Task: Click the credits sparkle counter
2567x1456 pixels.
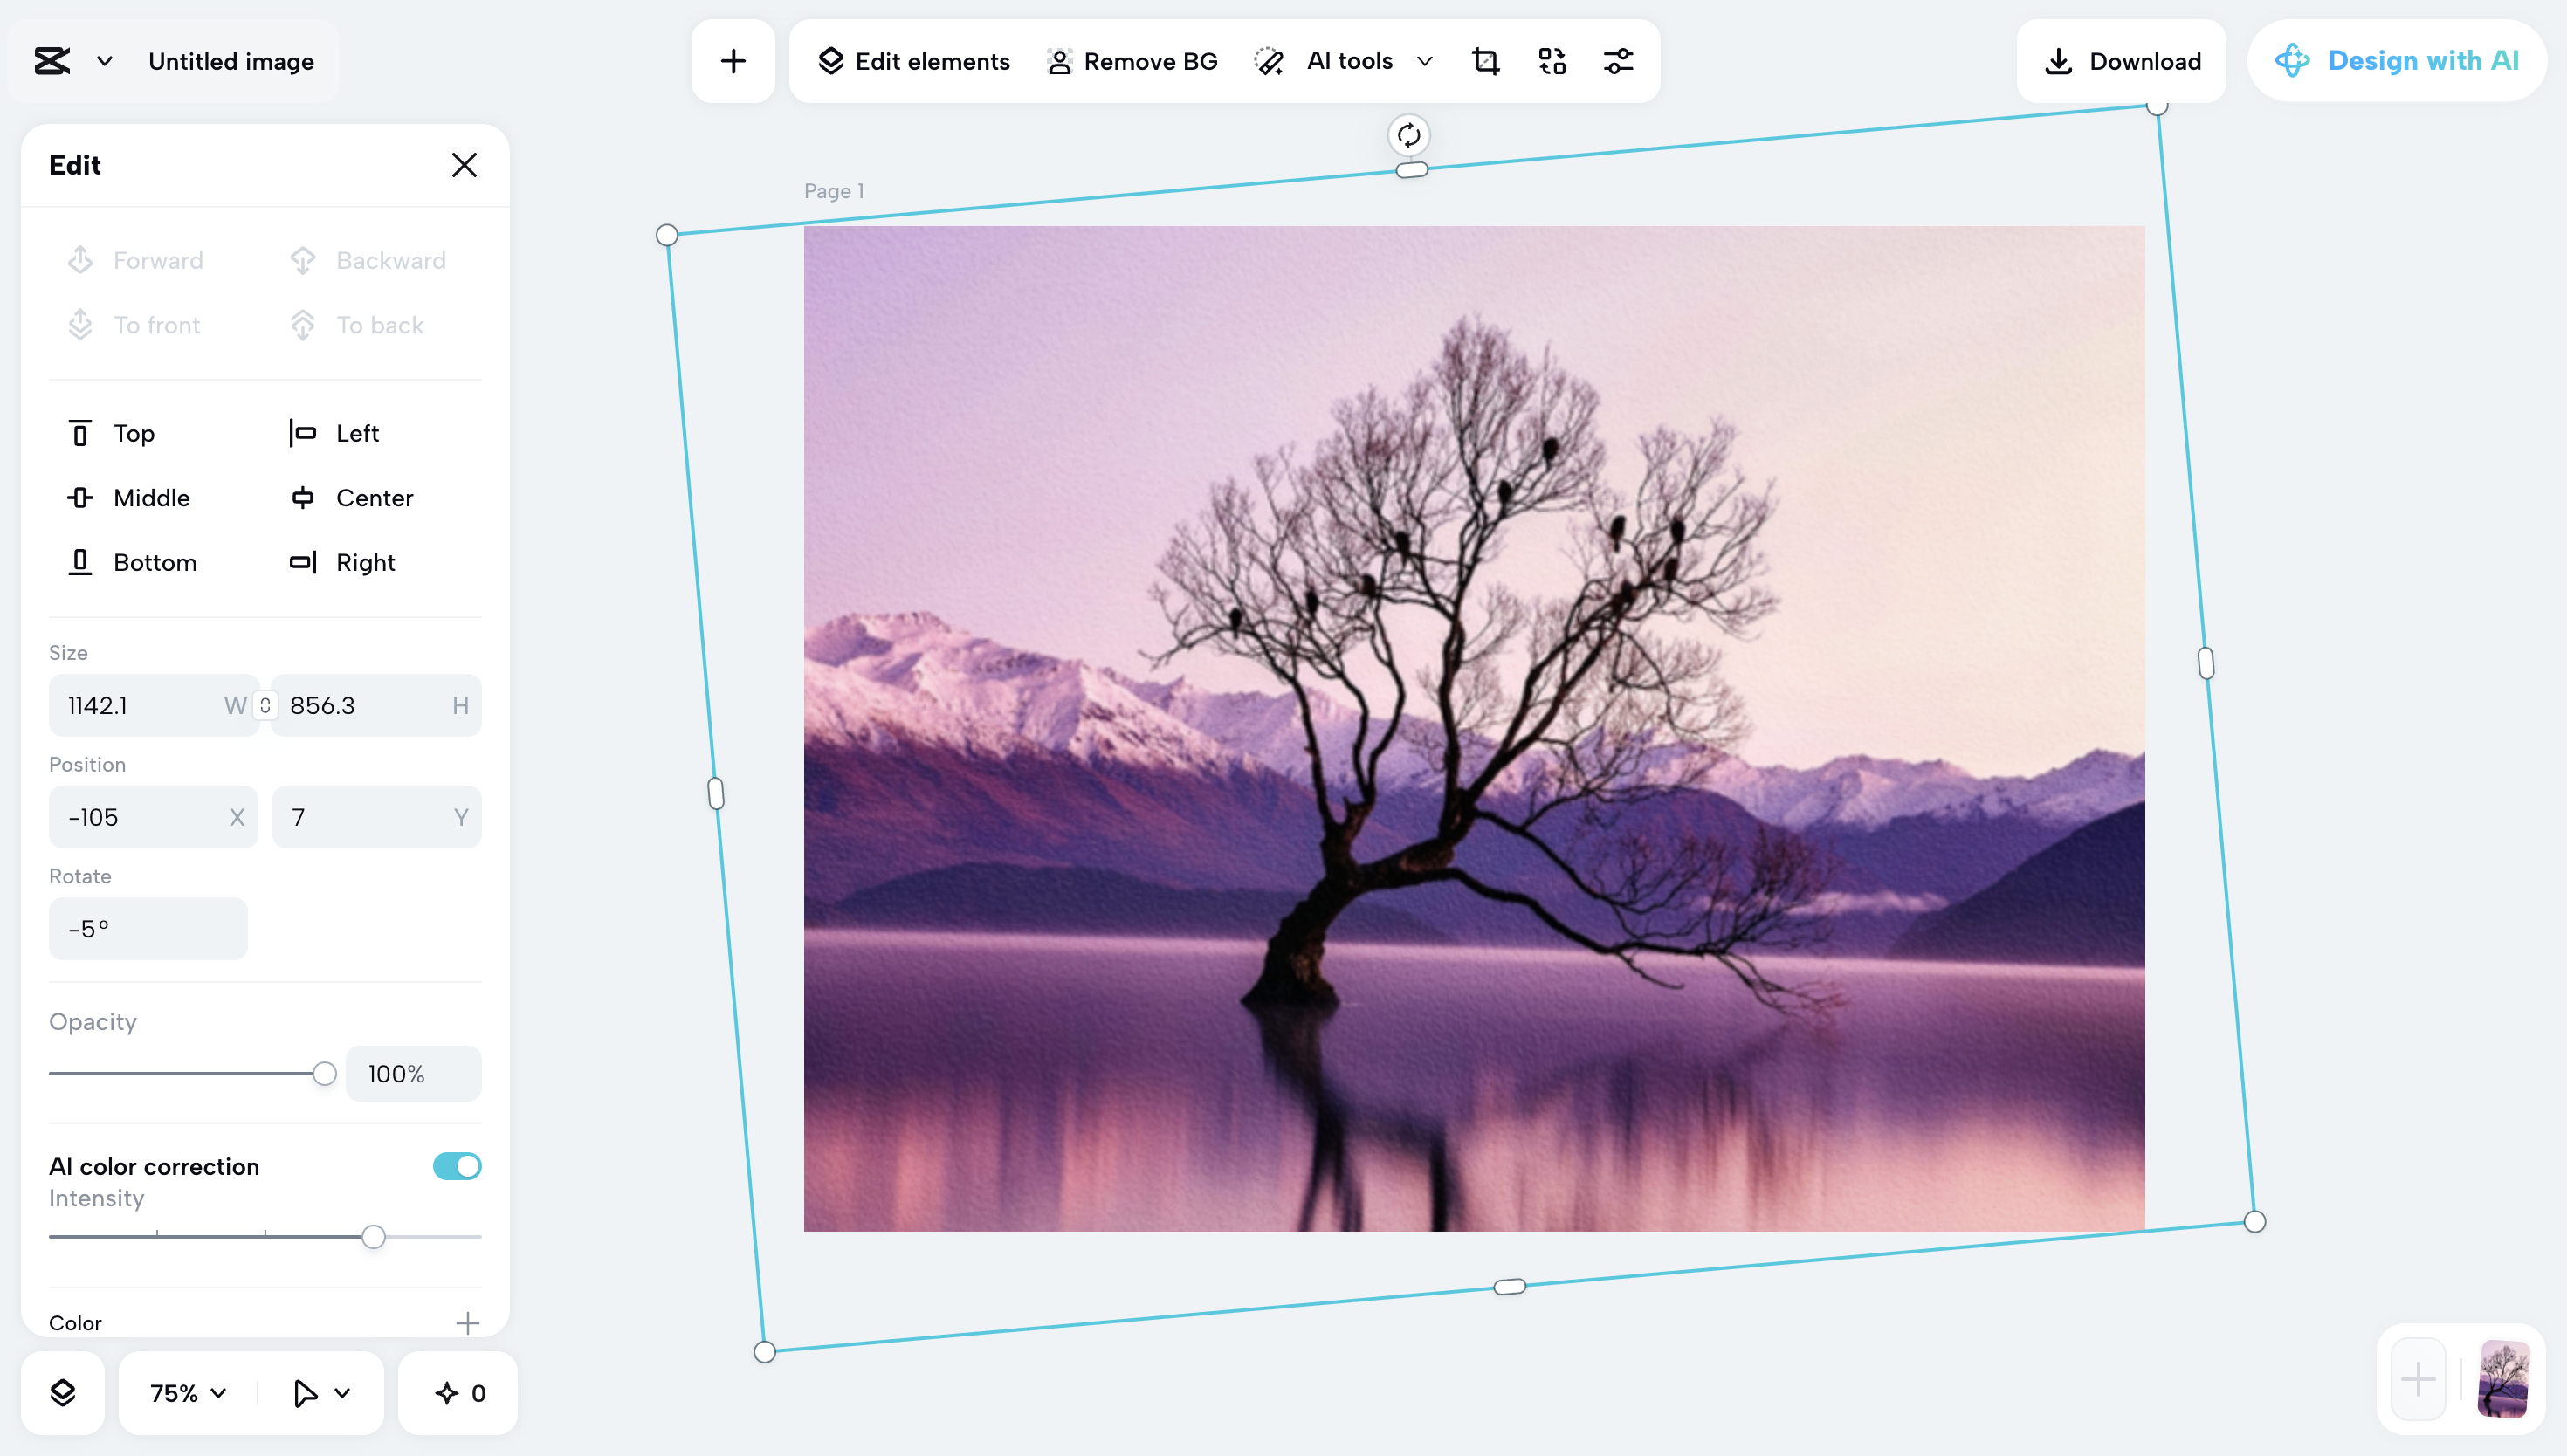Action: point(459,1393)
